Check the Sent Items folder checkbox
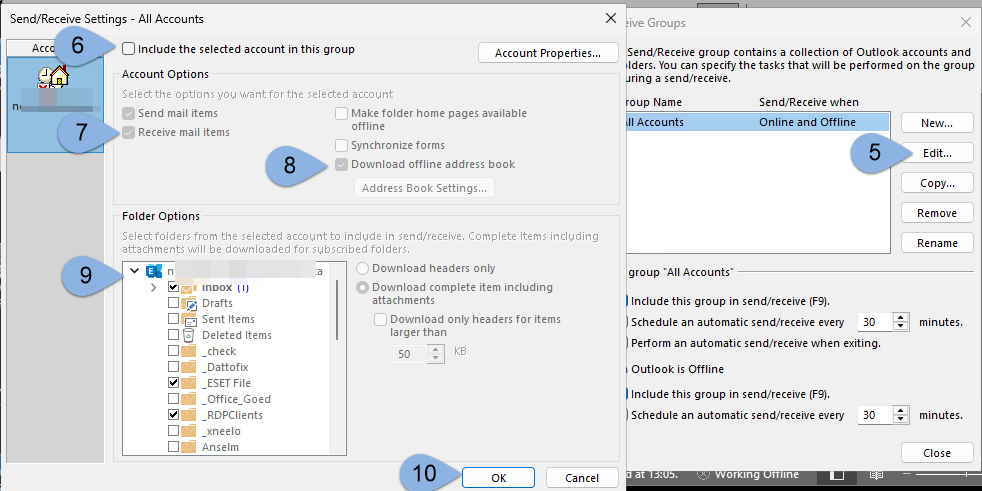 click(173, 319)
